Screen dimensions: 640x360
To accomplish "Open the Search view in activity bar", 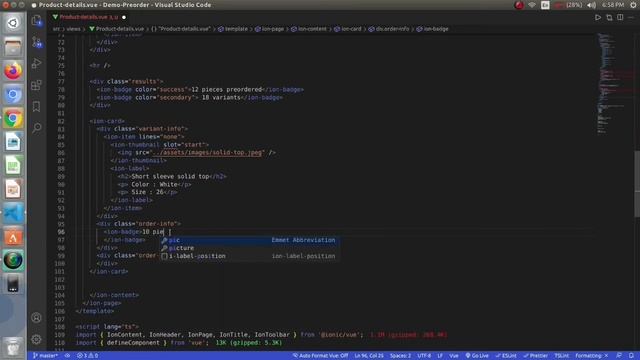I will 37,128.
